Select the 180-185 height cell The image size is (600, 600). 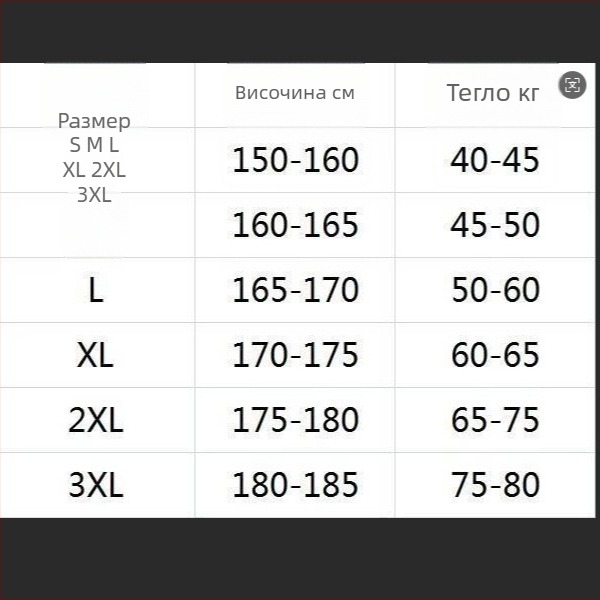pos(295,486)
